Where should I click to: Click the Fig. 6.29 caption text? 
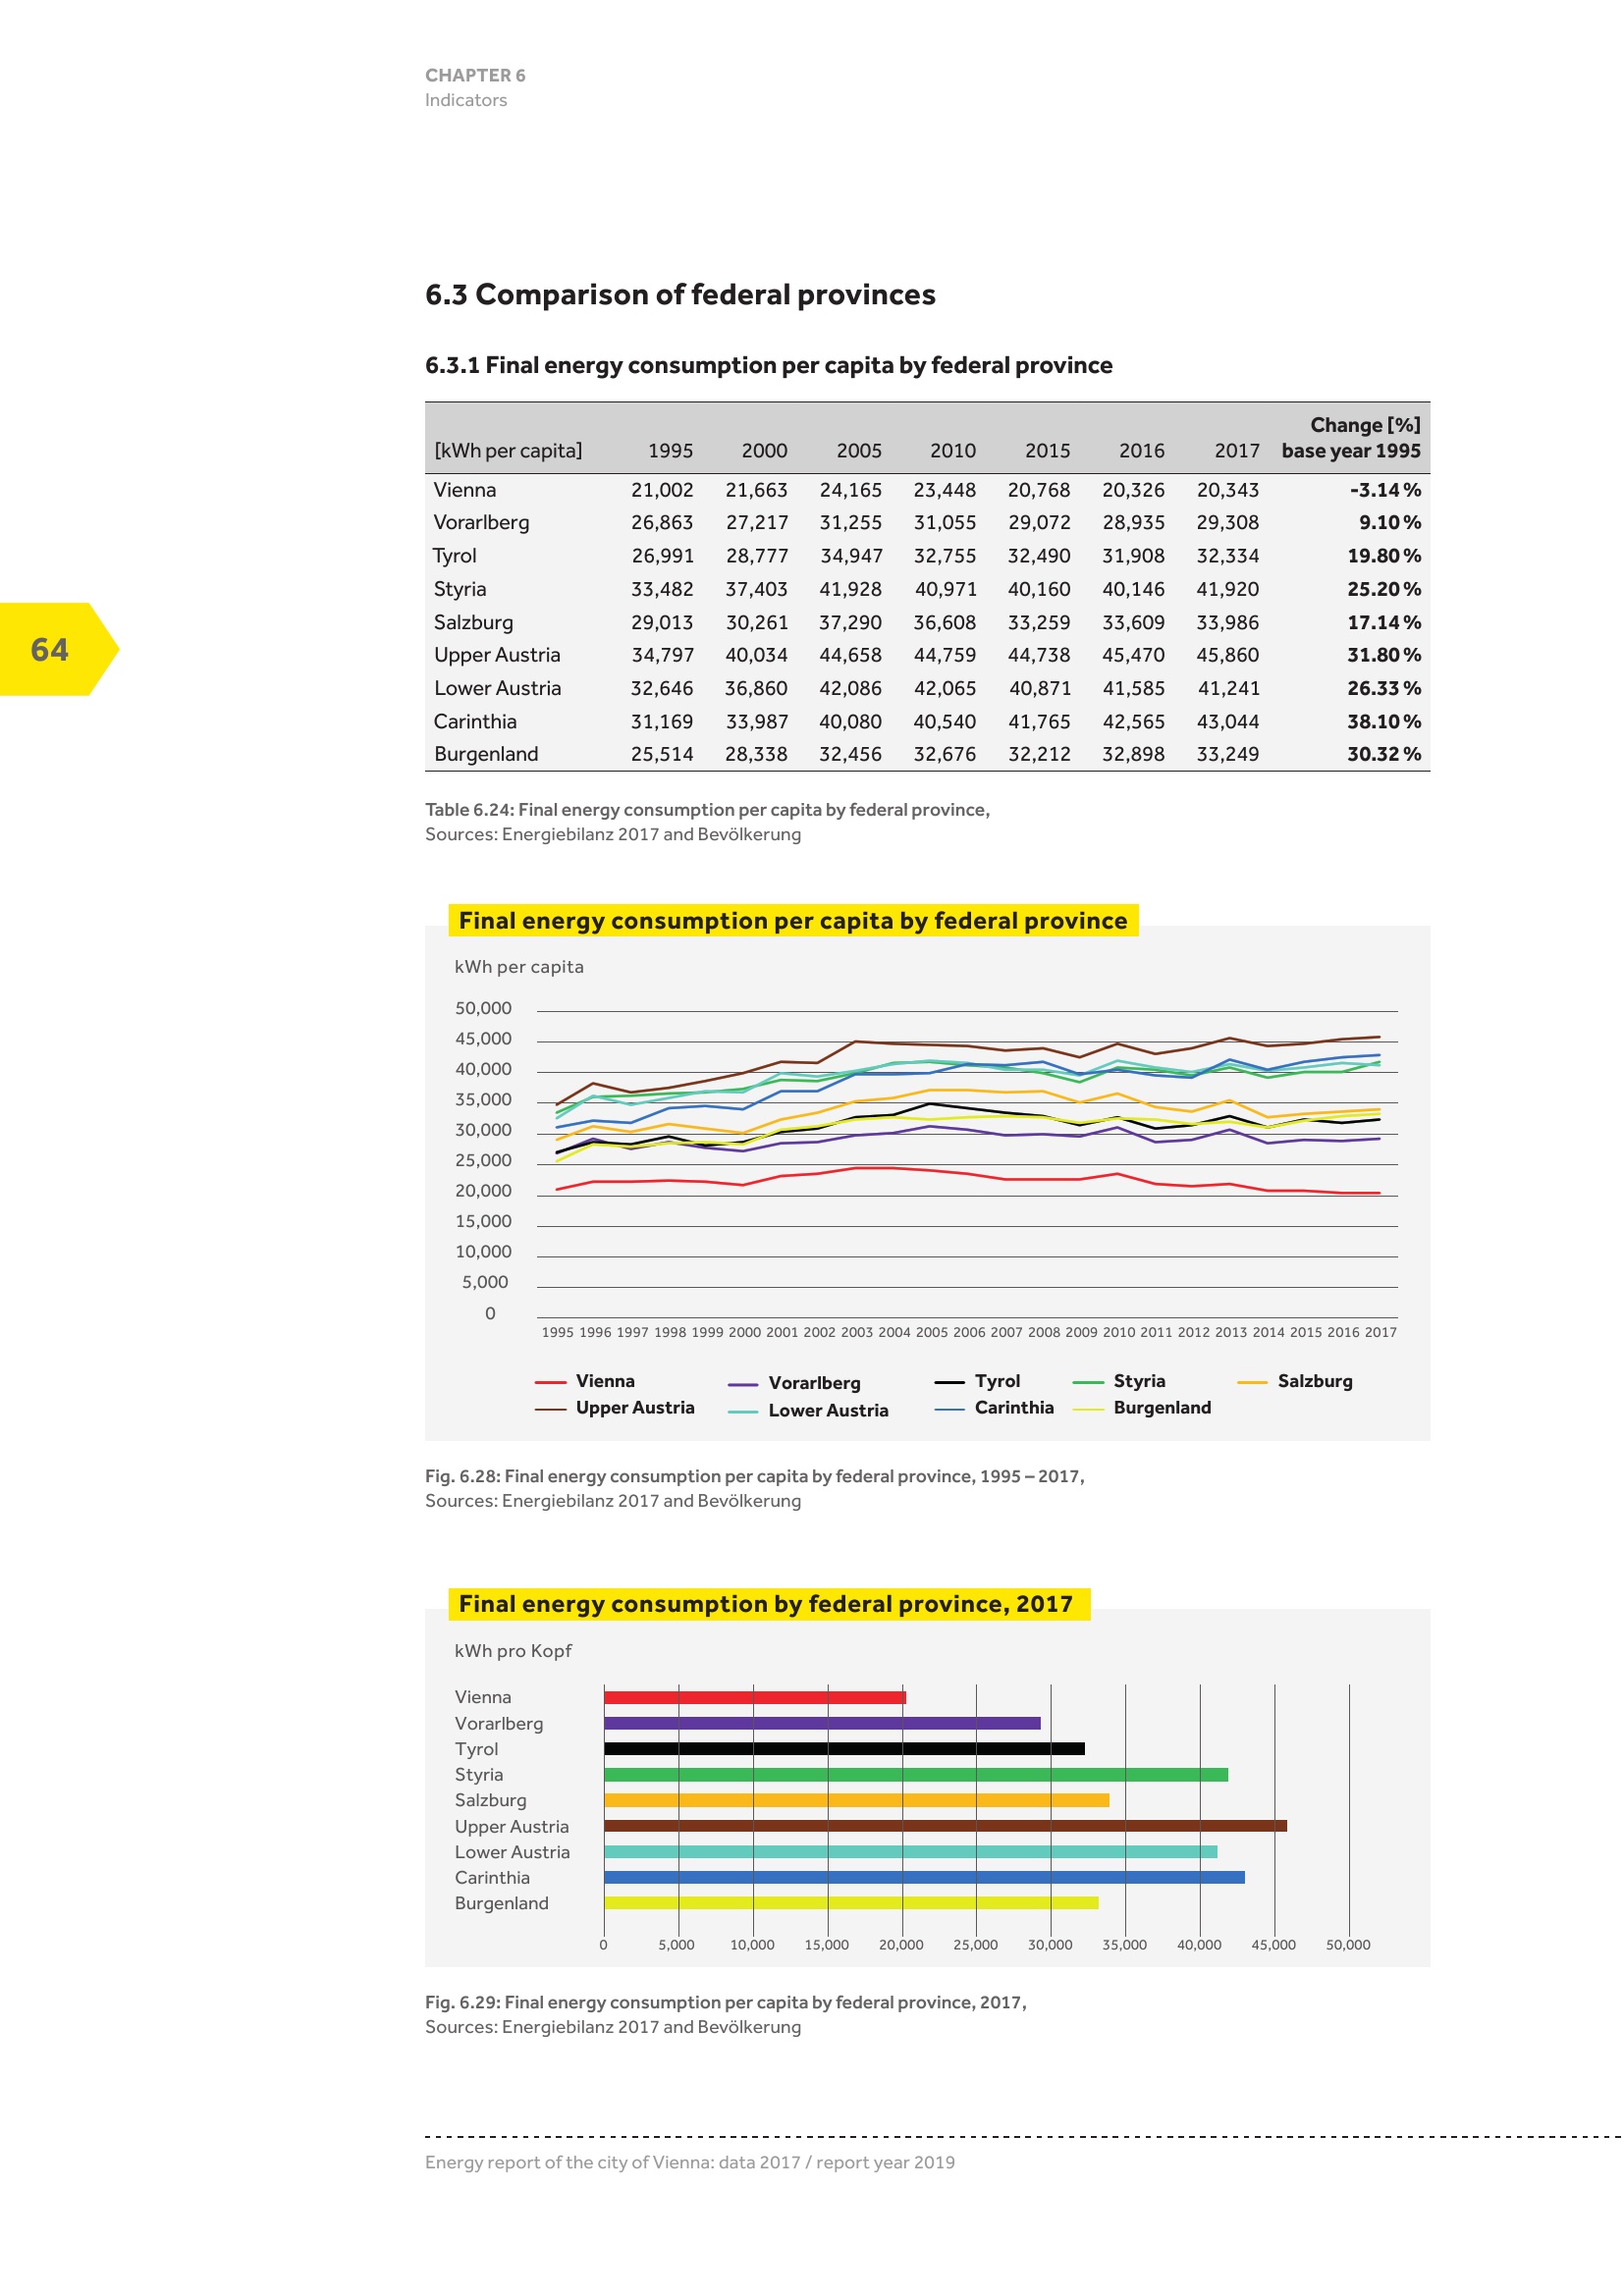click(x=725, y=2002)
